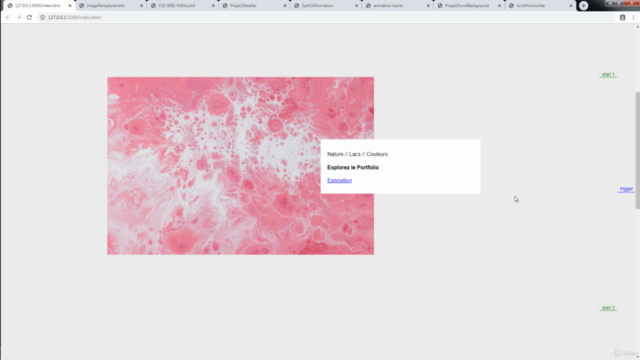Open the browser profile icon
This screenshot has width=640, height=360.
click(622, 18)
